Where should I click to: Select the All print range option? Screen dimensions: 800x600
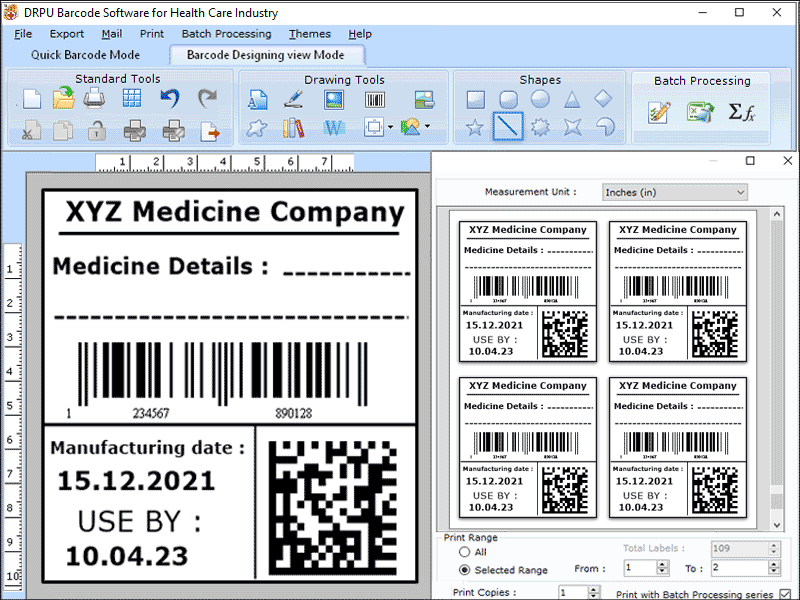click(x=465, y=551)
